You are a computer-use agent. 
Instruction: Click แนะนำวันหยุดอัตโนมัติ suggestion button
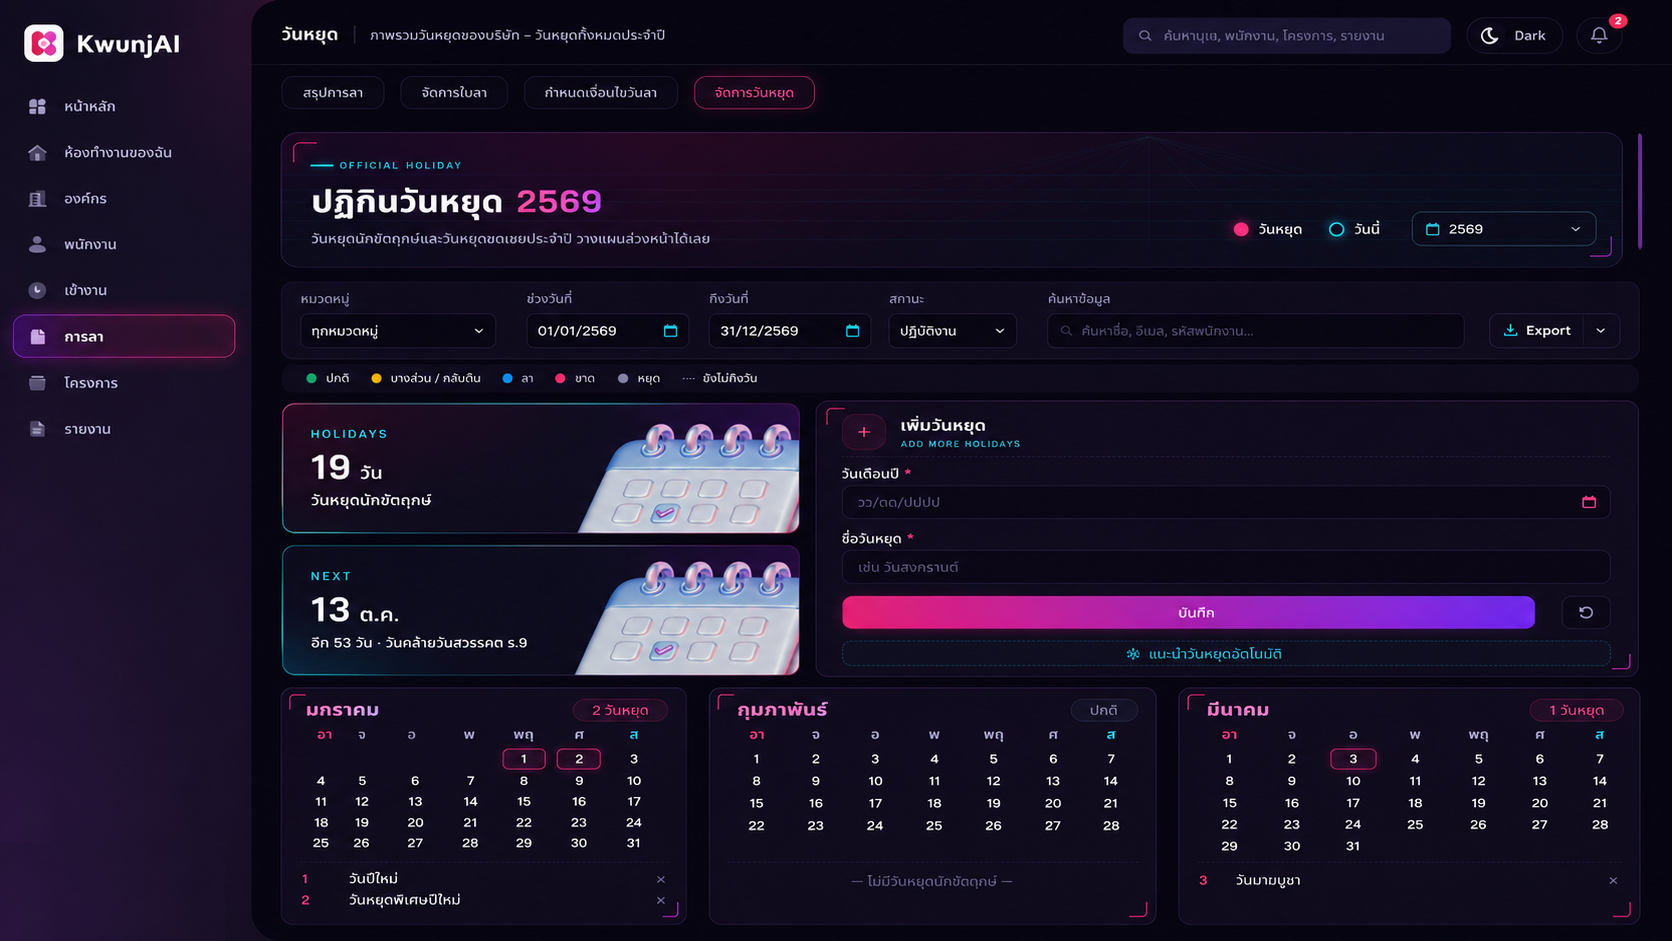pos(1226,654)
